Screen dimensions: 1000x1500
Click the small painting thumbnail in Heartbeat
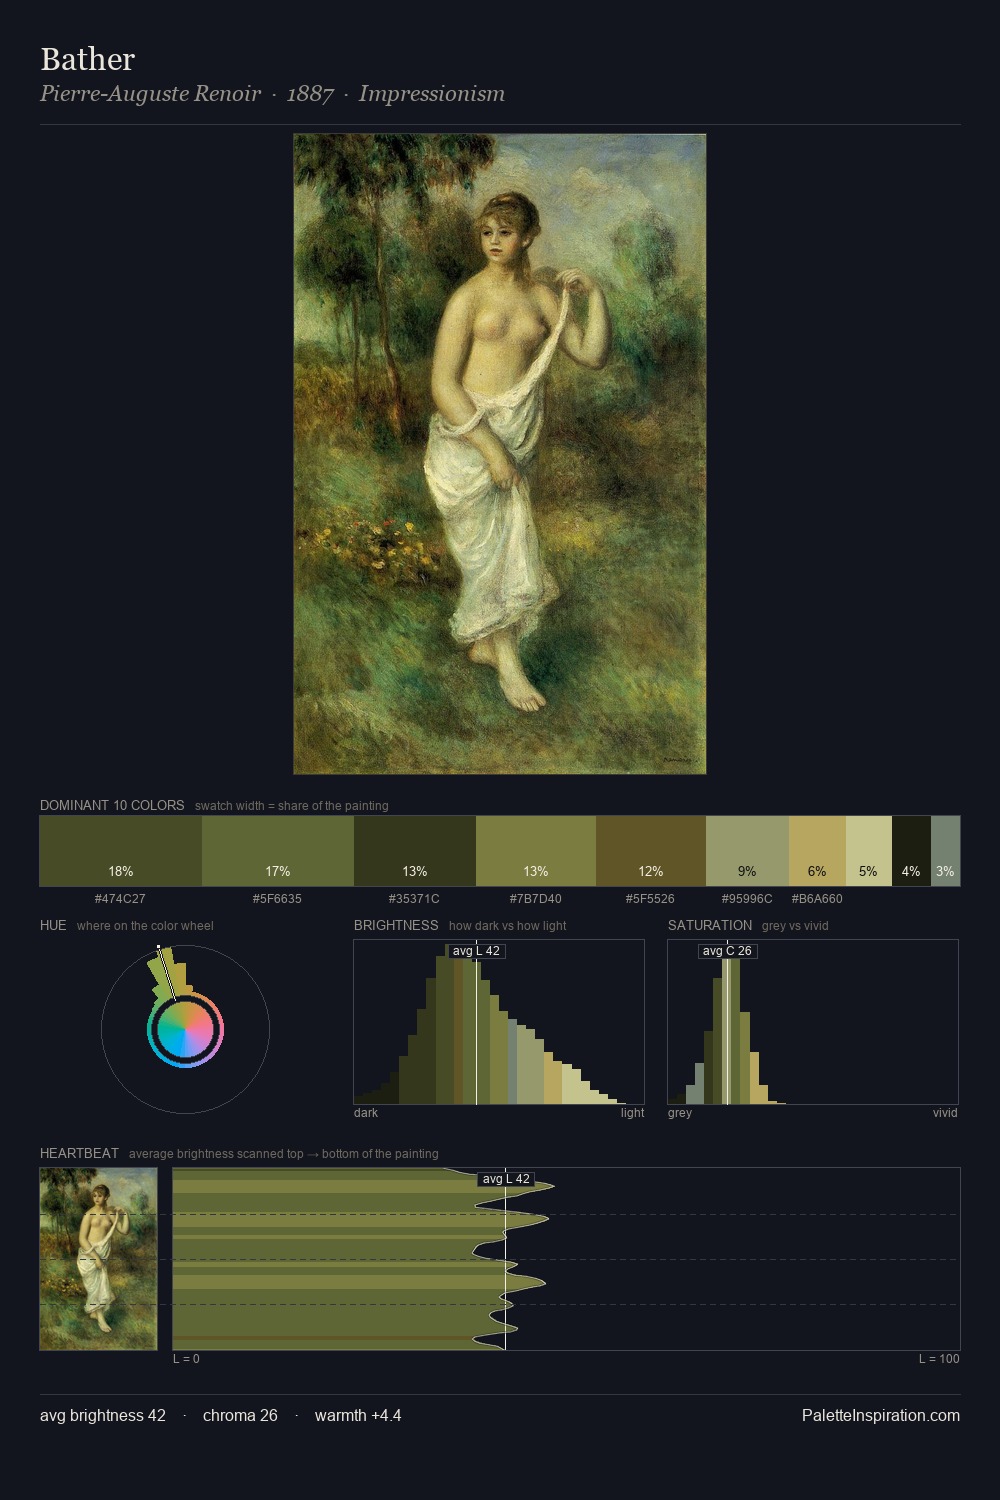point(99,1259)
